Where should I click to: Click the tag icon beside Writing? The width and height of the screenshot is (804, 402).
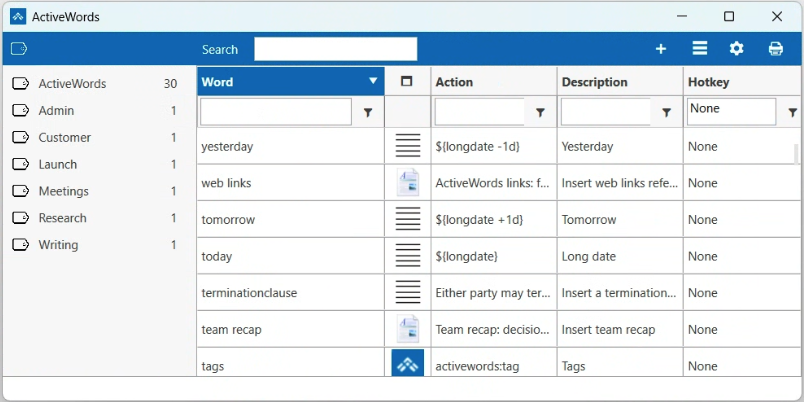coord(21,245)
